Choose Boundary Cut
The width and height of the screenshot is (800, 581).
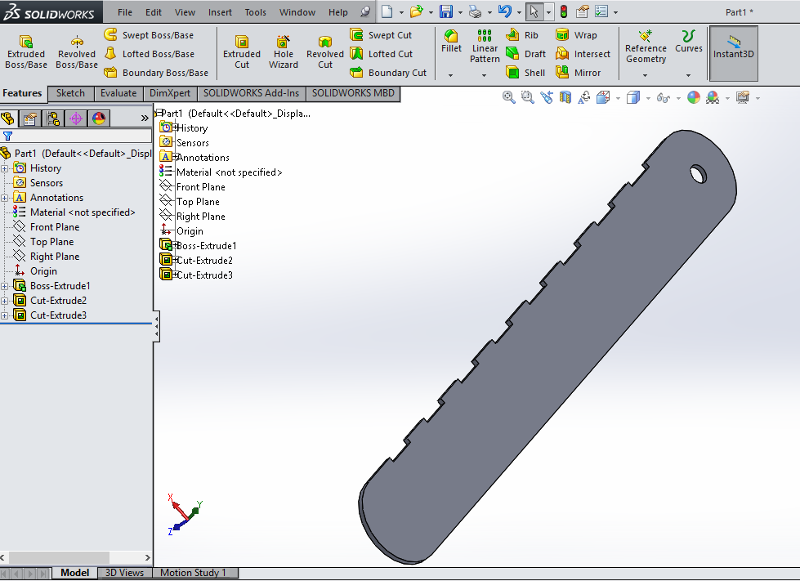click(x=388, y=72)
